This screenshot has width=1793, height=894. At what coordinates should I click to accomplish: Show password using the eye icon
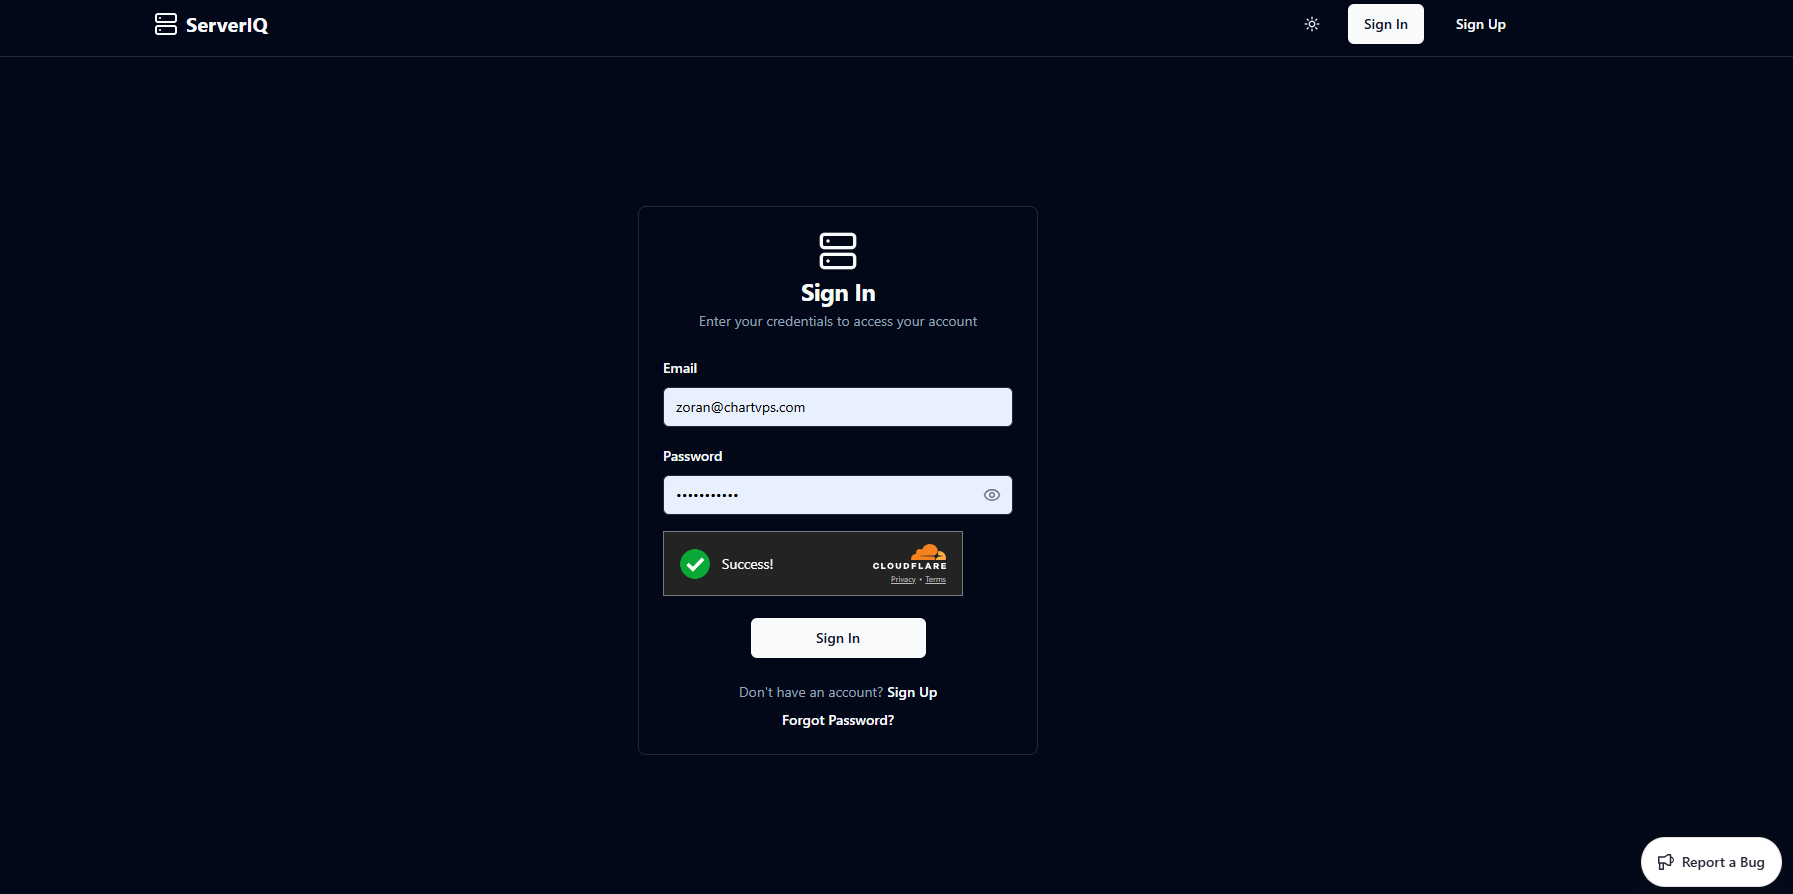pos(991,495)
